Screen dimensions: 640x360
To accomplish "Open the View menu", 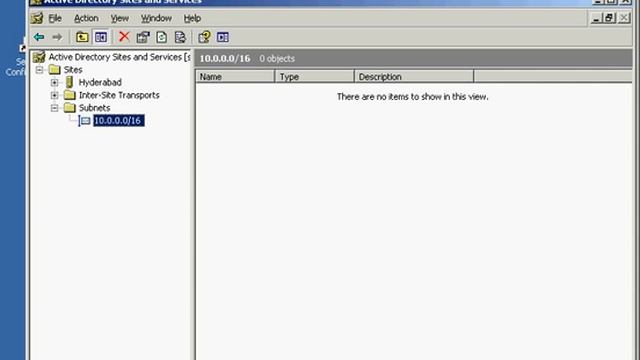I will tap(120, 18).
